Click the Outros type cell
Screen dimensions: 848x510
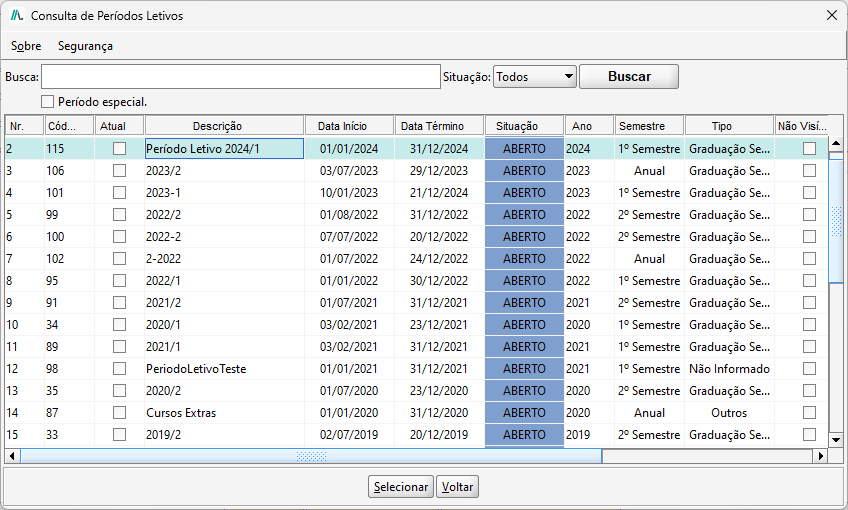(729, 413)
